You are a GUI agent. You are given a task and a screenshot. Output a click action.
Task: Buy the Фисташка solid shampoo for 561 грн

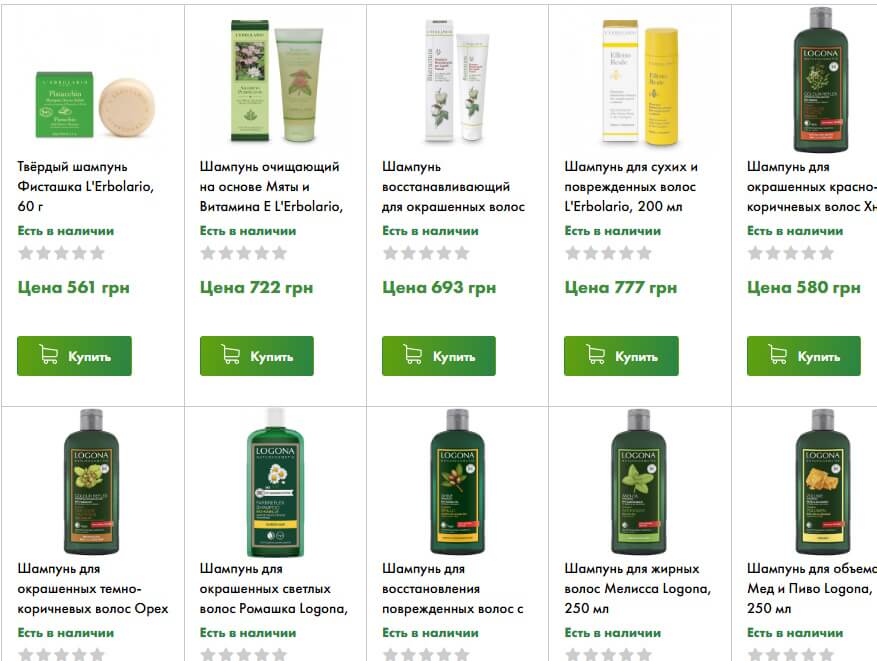click(74, 356)
